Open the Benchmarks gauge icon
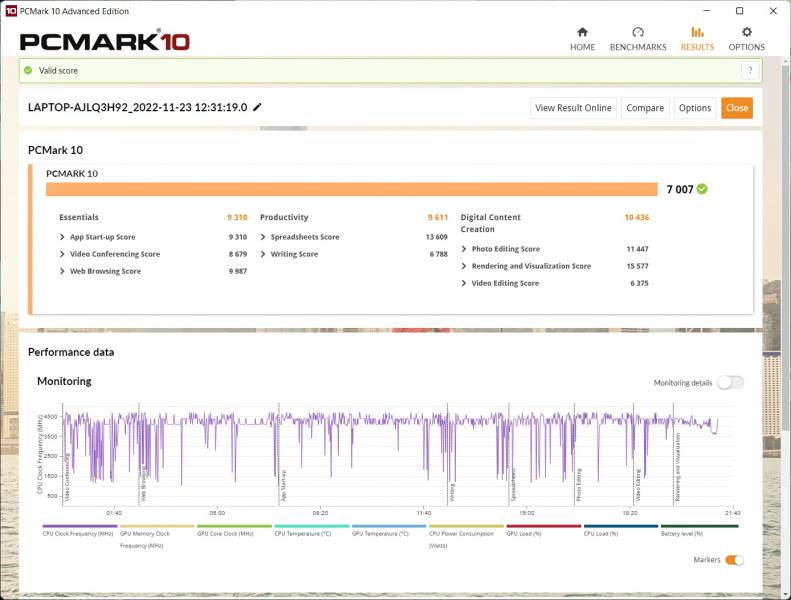 (x=638, y=32)
